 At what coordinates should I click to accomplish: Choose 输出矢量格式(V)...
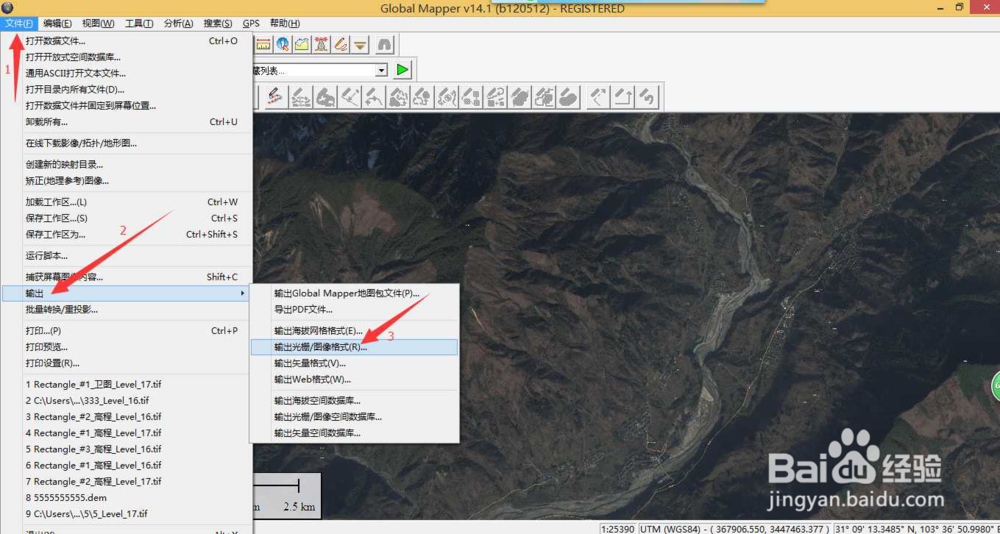[354, 363]
